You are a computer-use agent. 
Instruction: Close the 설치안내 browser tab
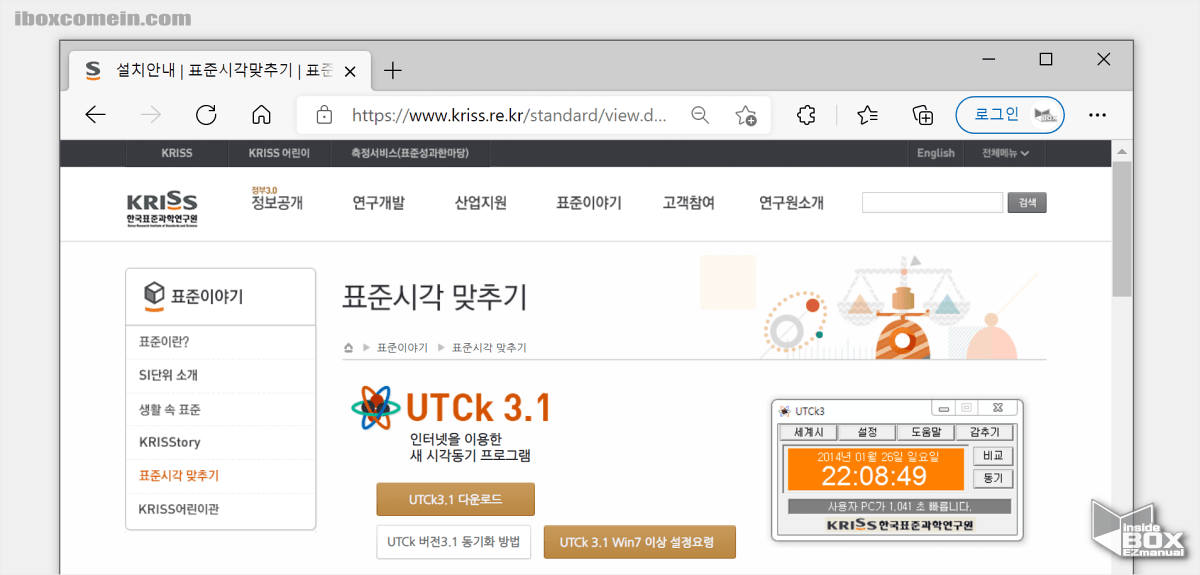(x=350, y=71)
